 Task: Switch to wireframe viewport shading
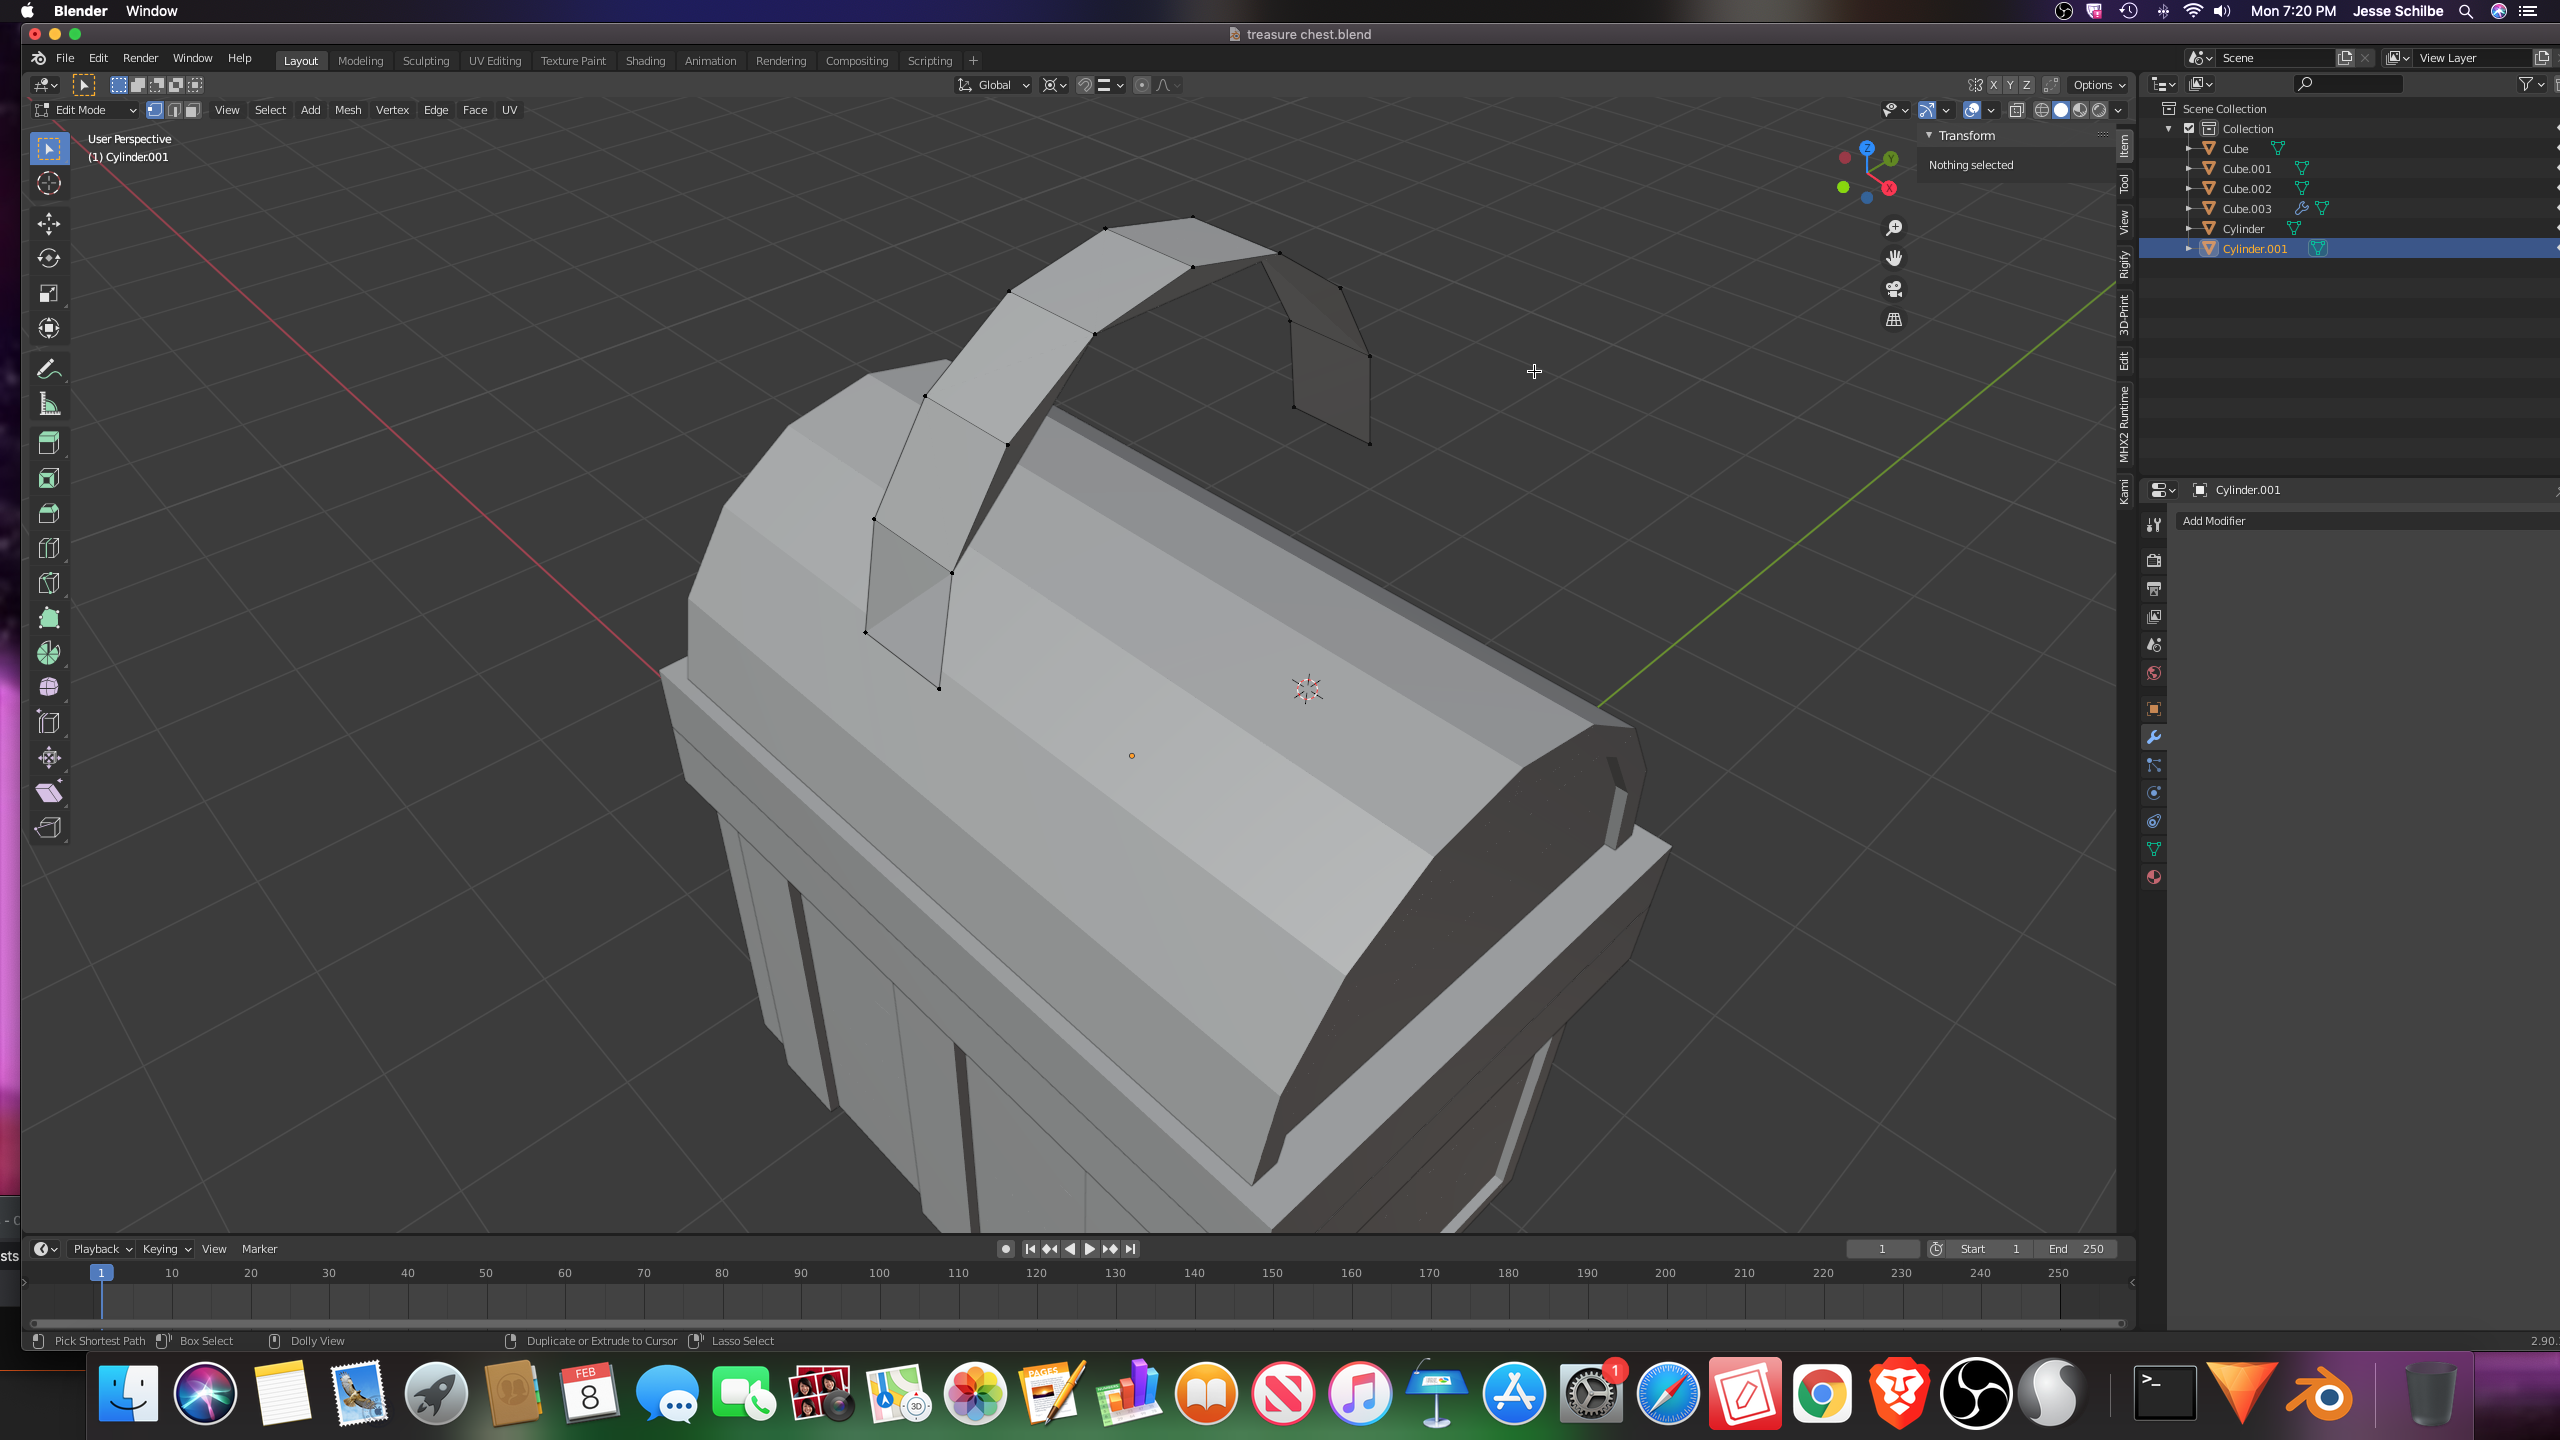[2042, 110]
